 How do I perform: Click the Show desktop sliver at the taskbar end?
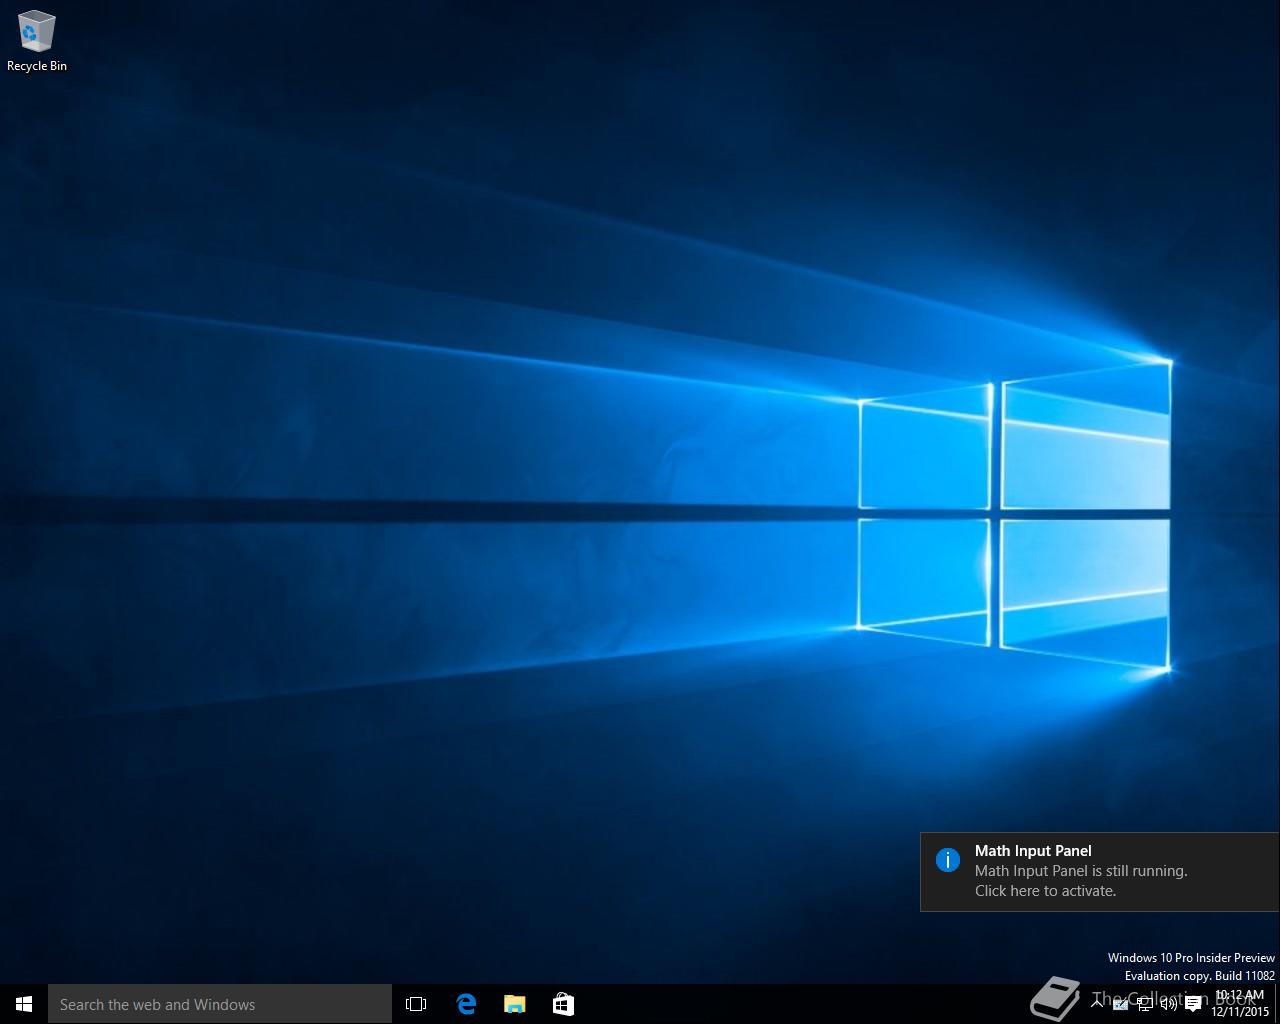click(1277, 1004)
